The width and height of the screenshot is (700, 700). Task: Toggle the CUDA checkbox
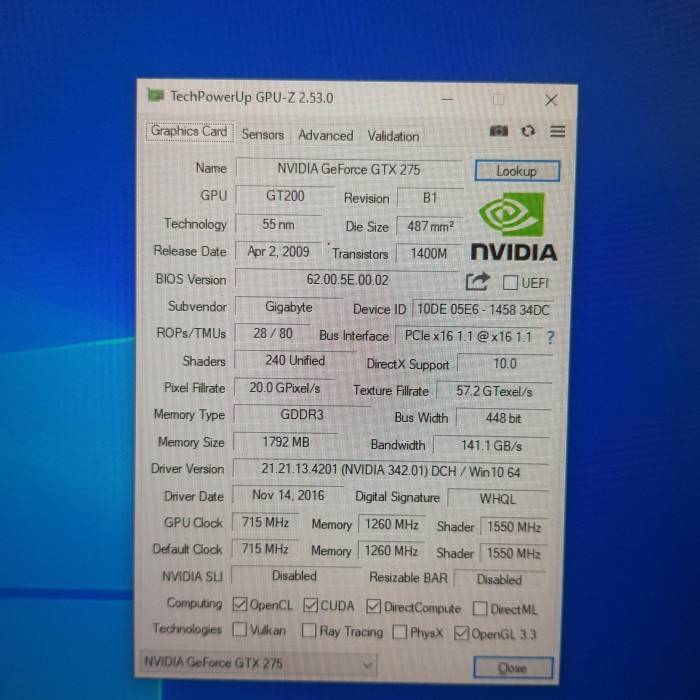(310, 605)
